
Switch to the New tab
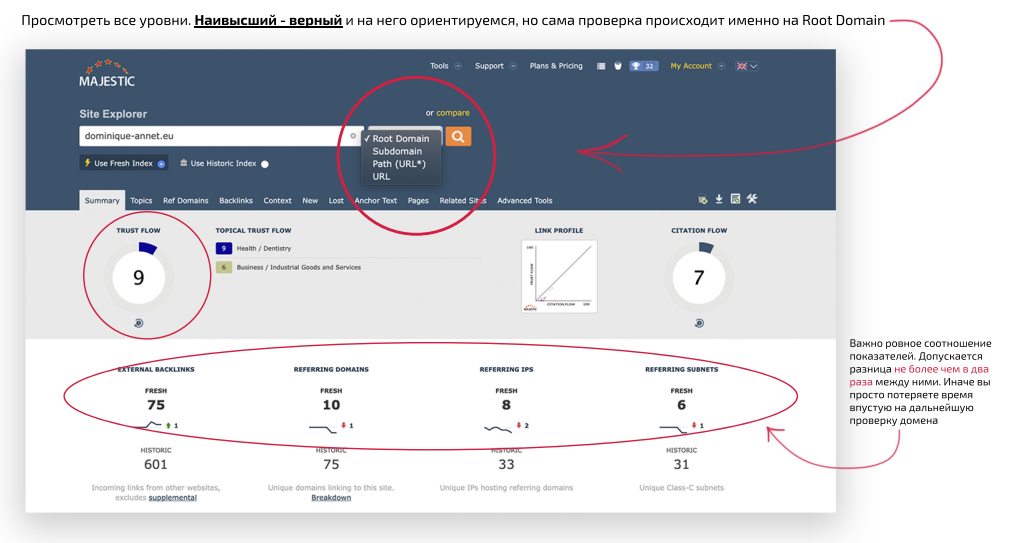click(310, 201)
